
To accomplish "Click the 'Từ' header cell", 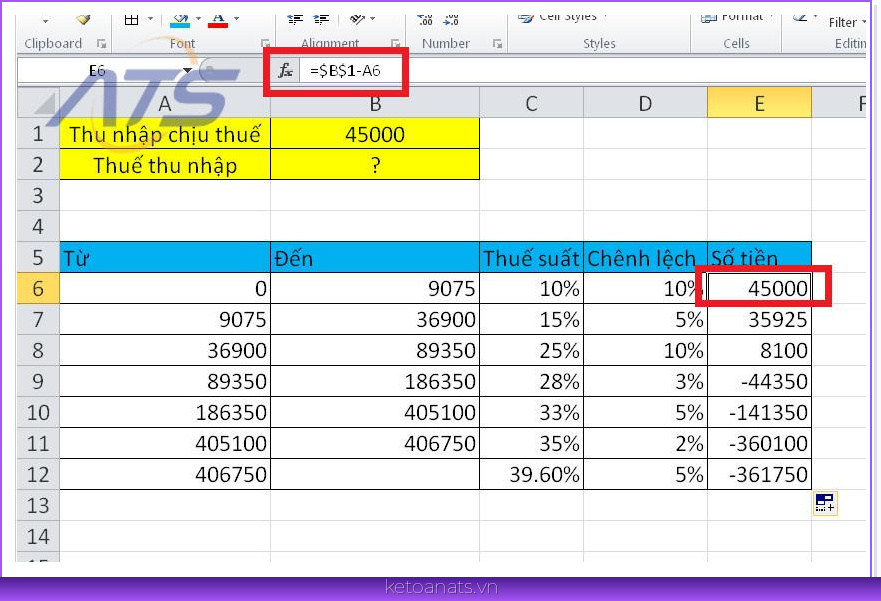I will (x=165, y=258).
